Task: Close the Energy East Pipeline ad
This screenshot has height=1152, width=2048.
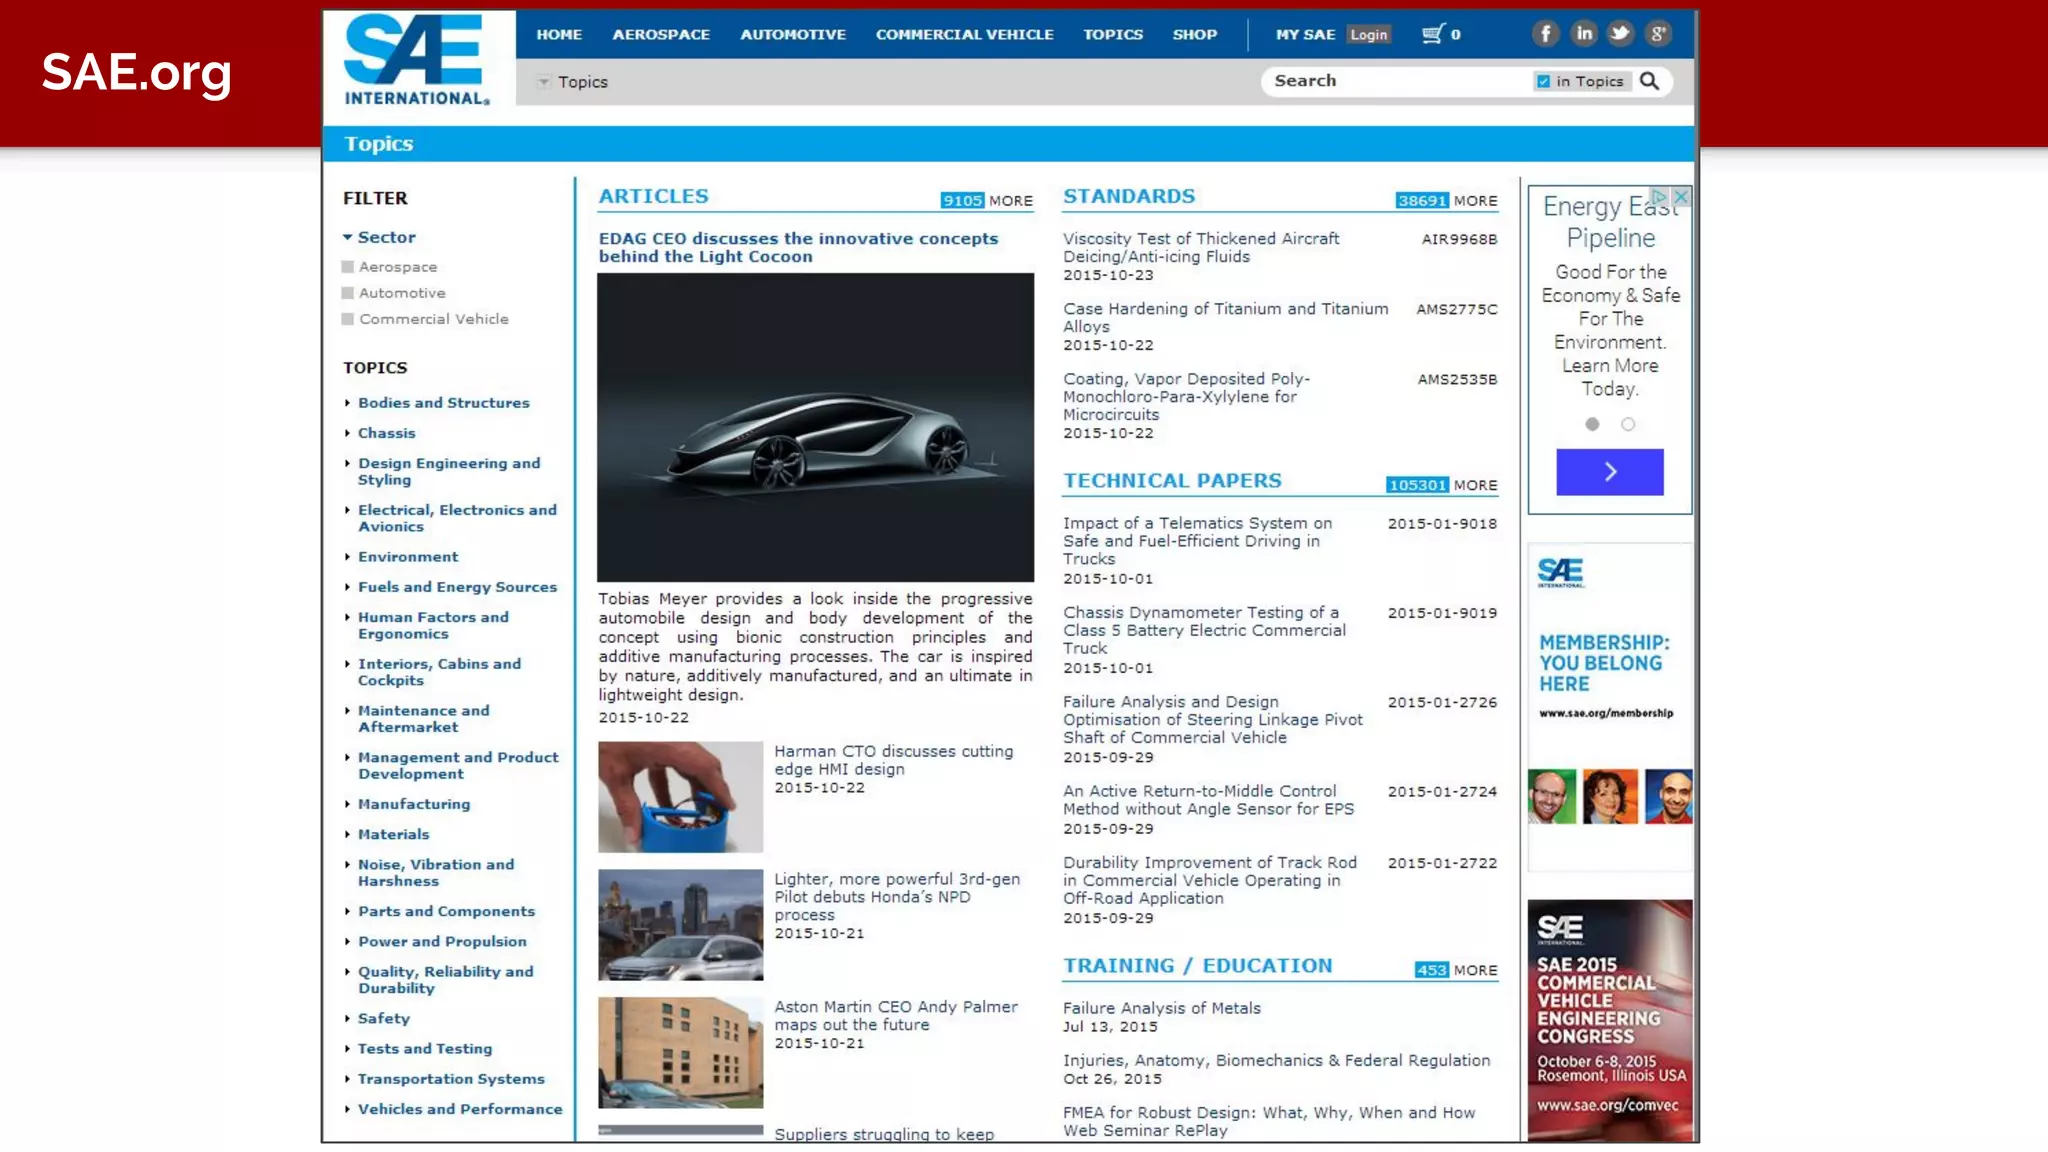Action: click(1681, 197)
